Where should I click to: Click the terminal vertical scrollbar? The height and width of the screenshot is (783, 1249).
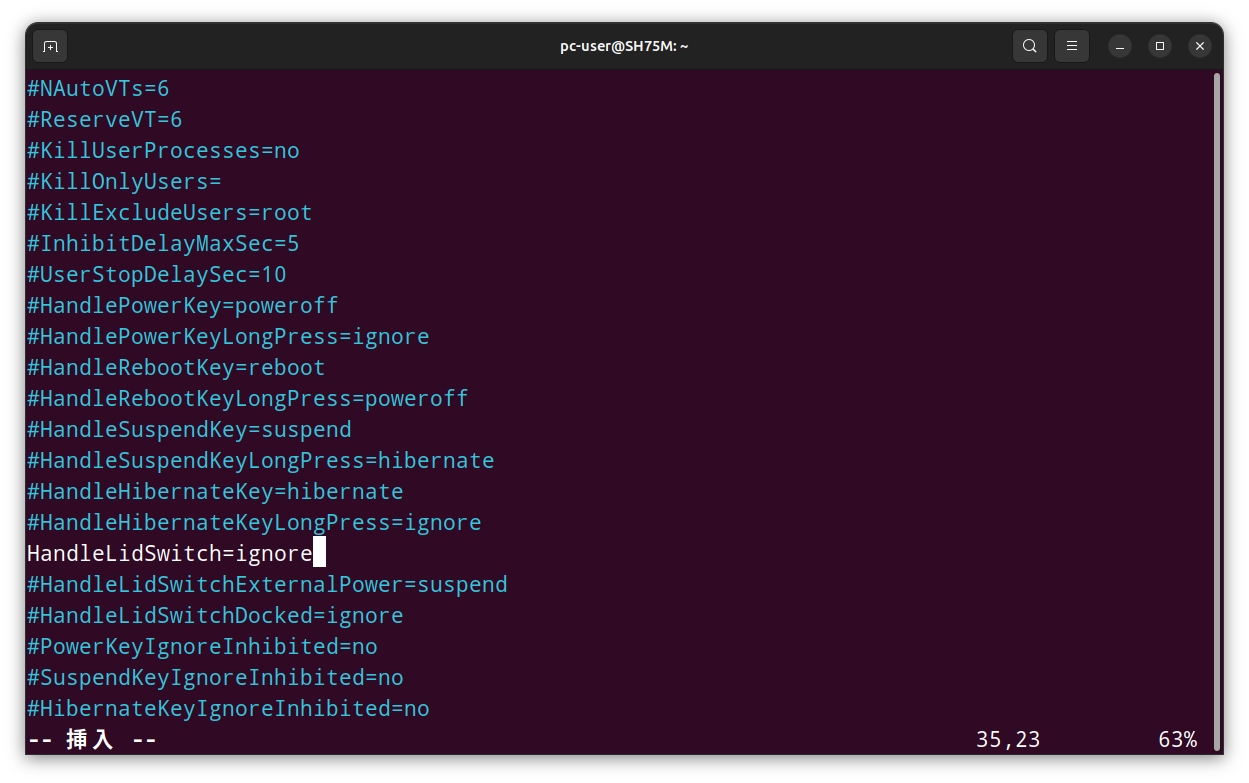(1216, 400)
